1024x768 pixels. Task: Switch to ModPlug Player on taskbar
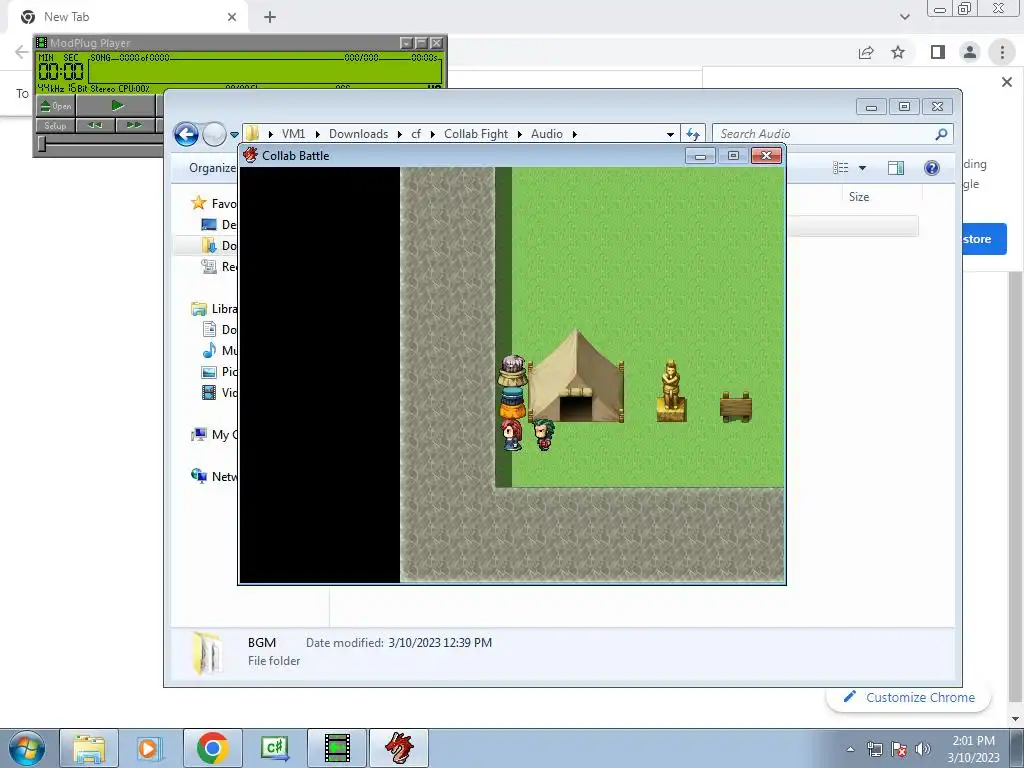click(336, 748)
